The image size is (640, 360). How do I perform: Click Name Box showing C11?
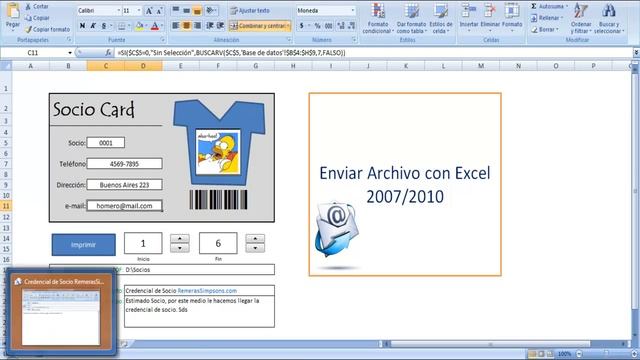pos(33,53)
